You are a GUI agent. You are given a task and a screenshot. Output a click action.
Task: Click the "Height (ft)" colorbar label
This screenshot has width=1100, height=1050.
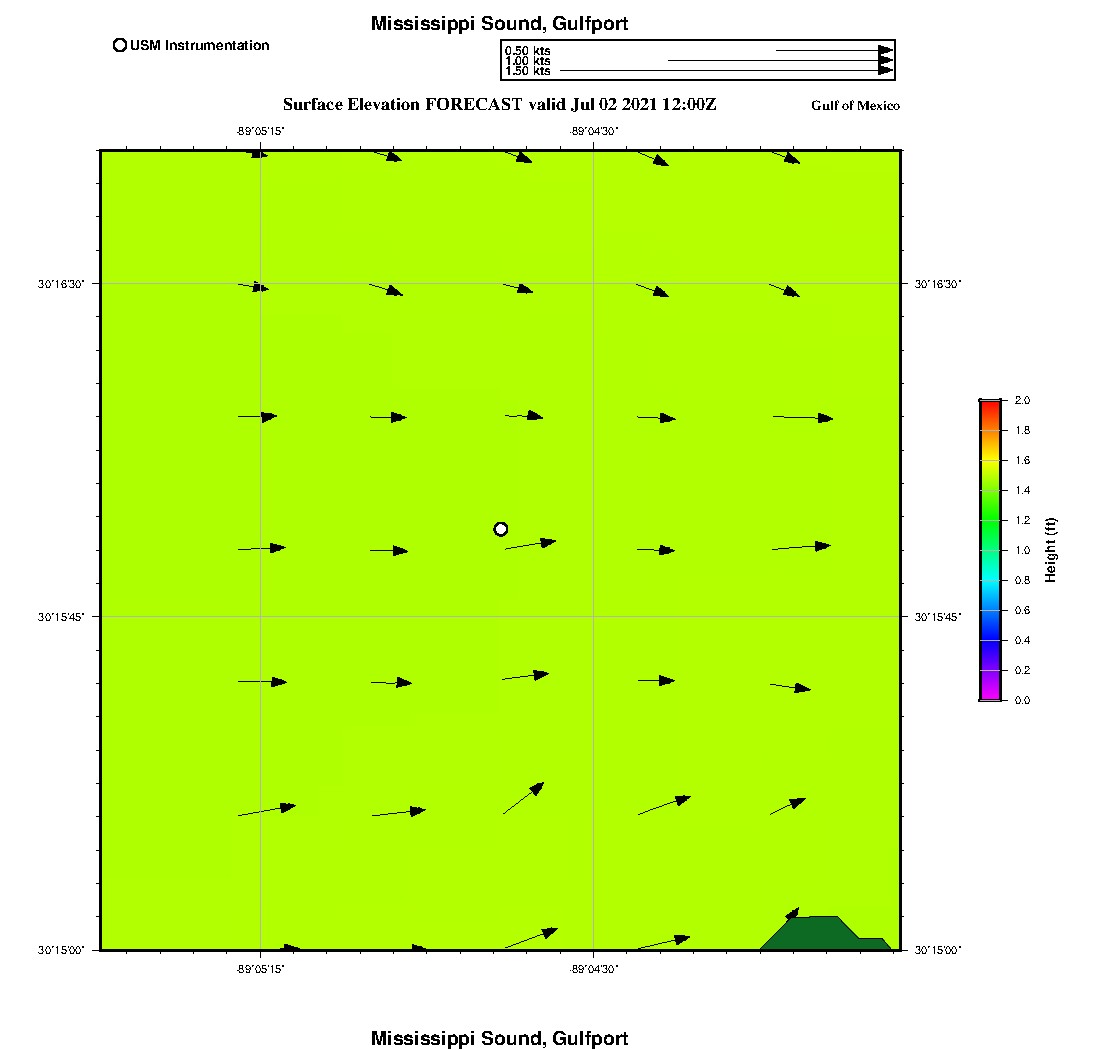pos(1051,550)
